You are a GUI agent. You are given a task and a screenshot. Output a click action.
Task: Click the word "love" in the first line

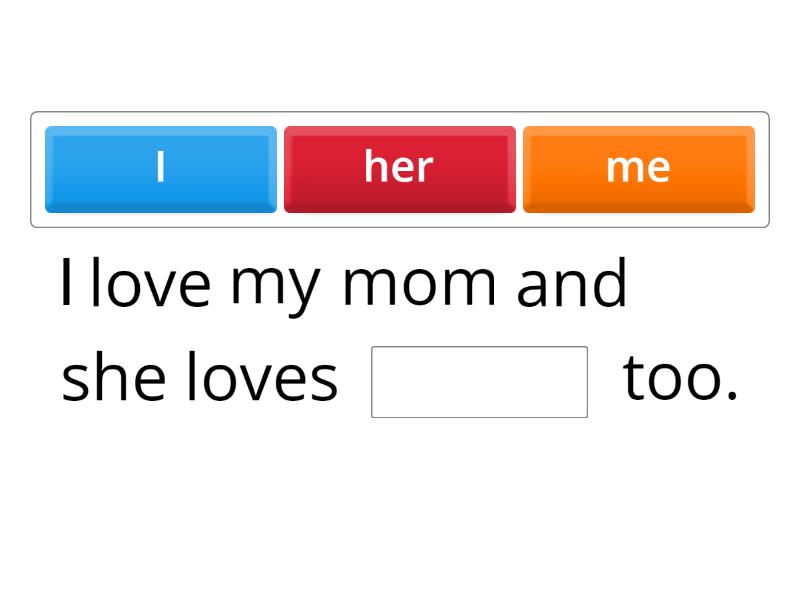click(149, 283)
